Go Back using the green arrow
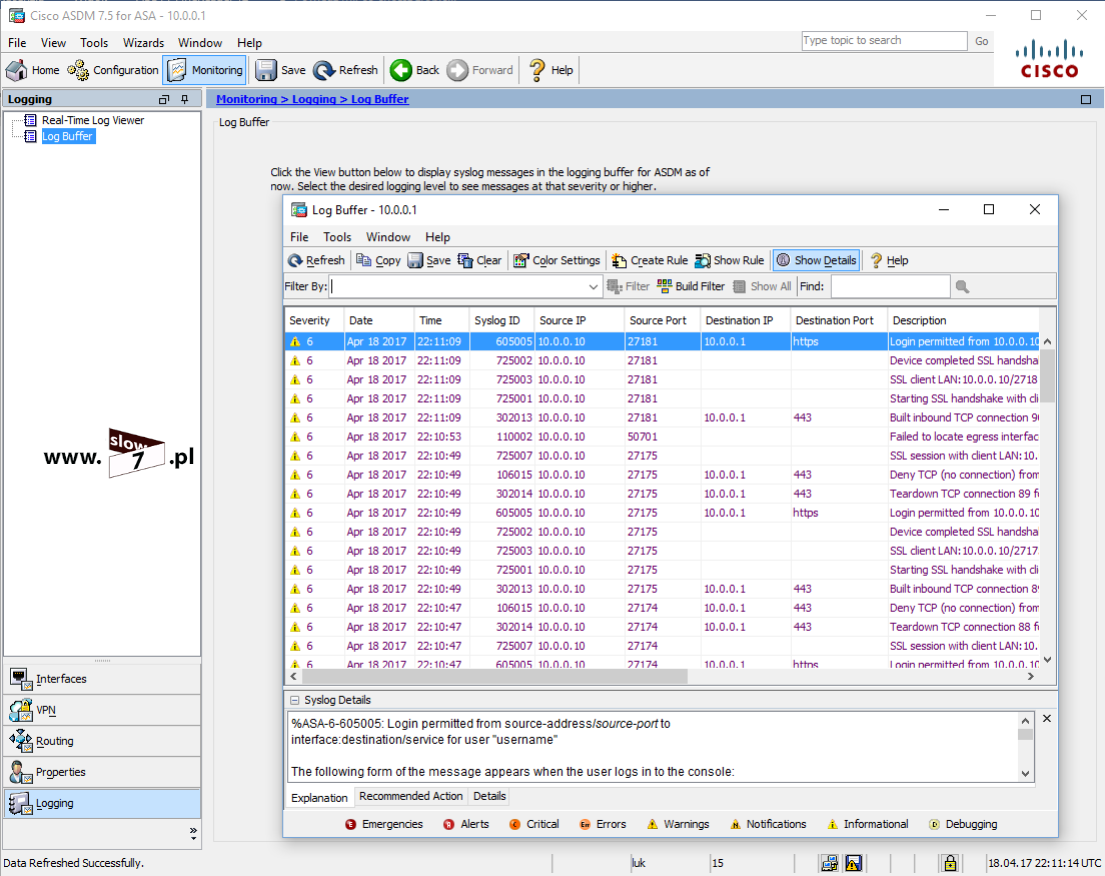This screenshot has width=1105, height=876. pyautogui.click(x=415, y=70)
